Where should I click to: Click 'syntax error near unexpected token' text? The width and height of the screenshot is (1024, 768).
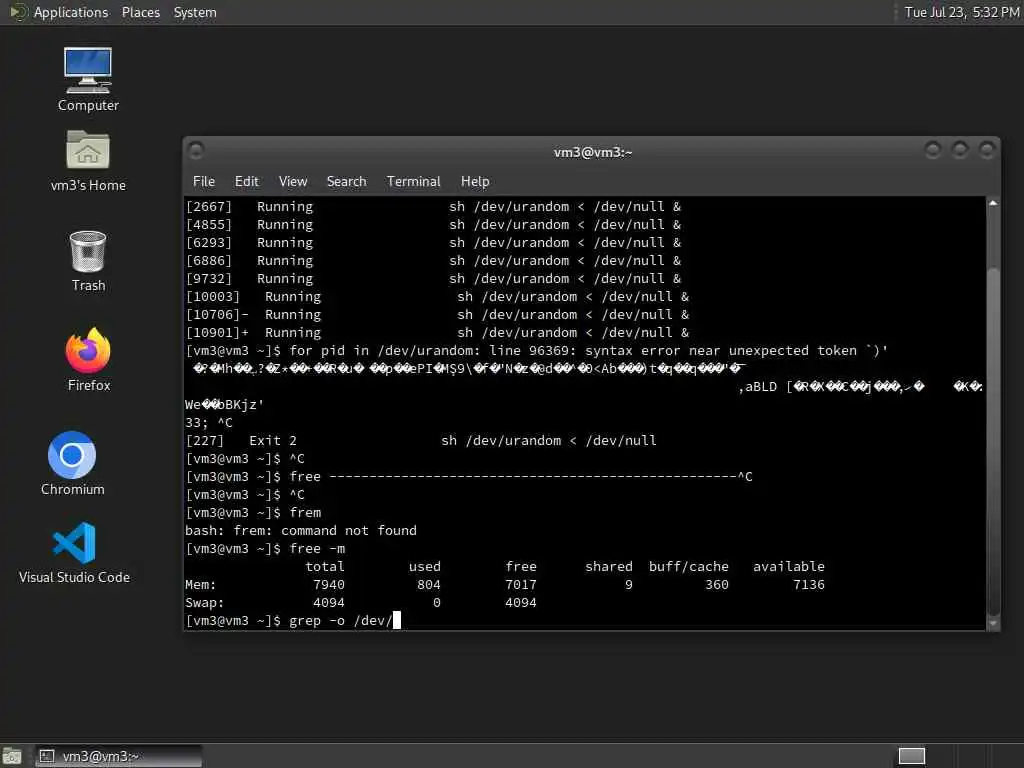pos(720,351)
